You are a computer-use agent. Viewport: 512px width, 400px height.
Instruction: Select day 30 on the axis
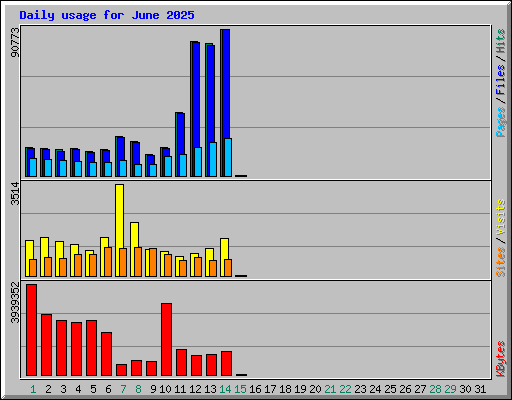tap(465, 389)
